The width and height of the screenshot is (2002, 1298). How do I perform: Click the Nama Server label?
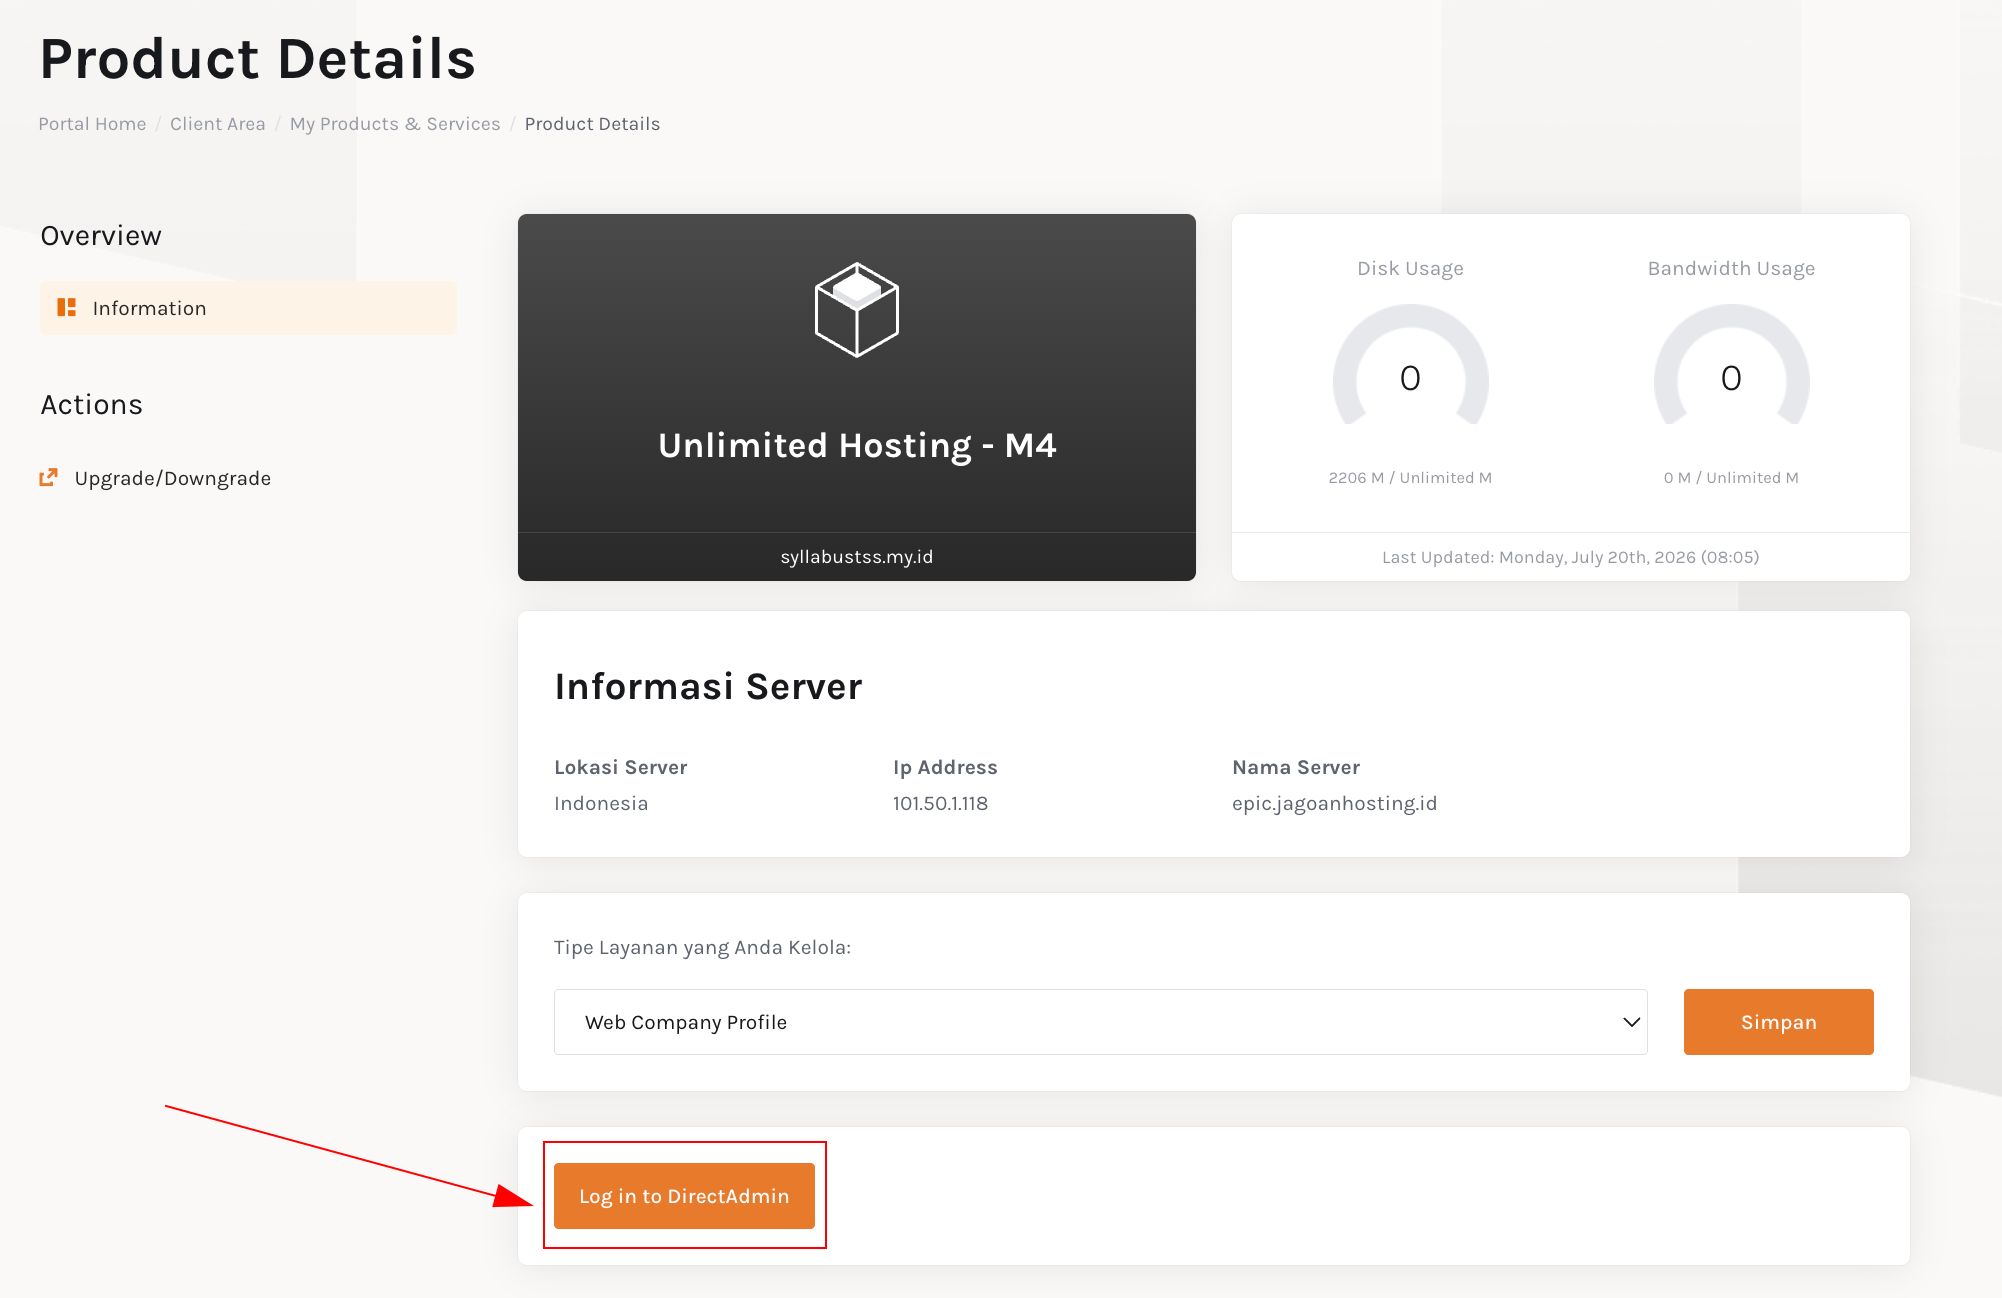point(1296,767)
